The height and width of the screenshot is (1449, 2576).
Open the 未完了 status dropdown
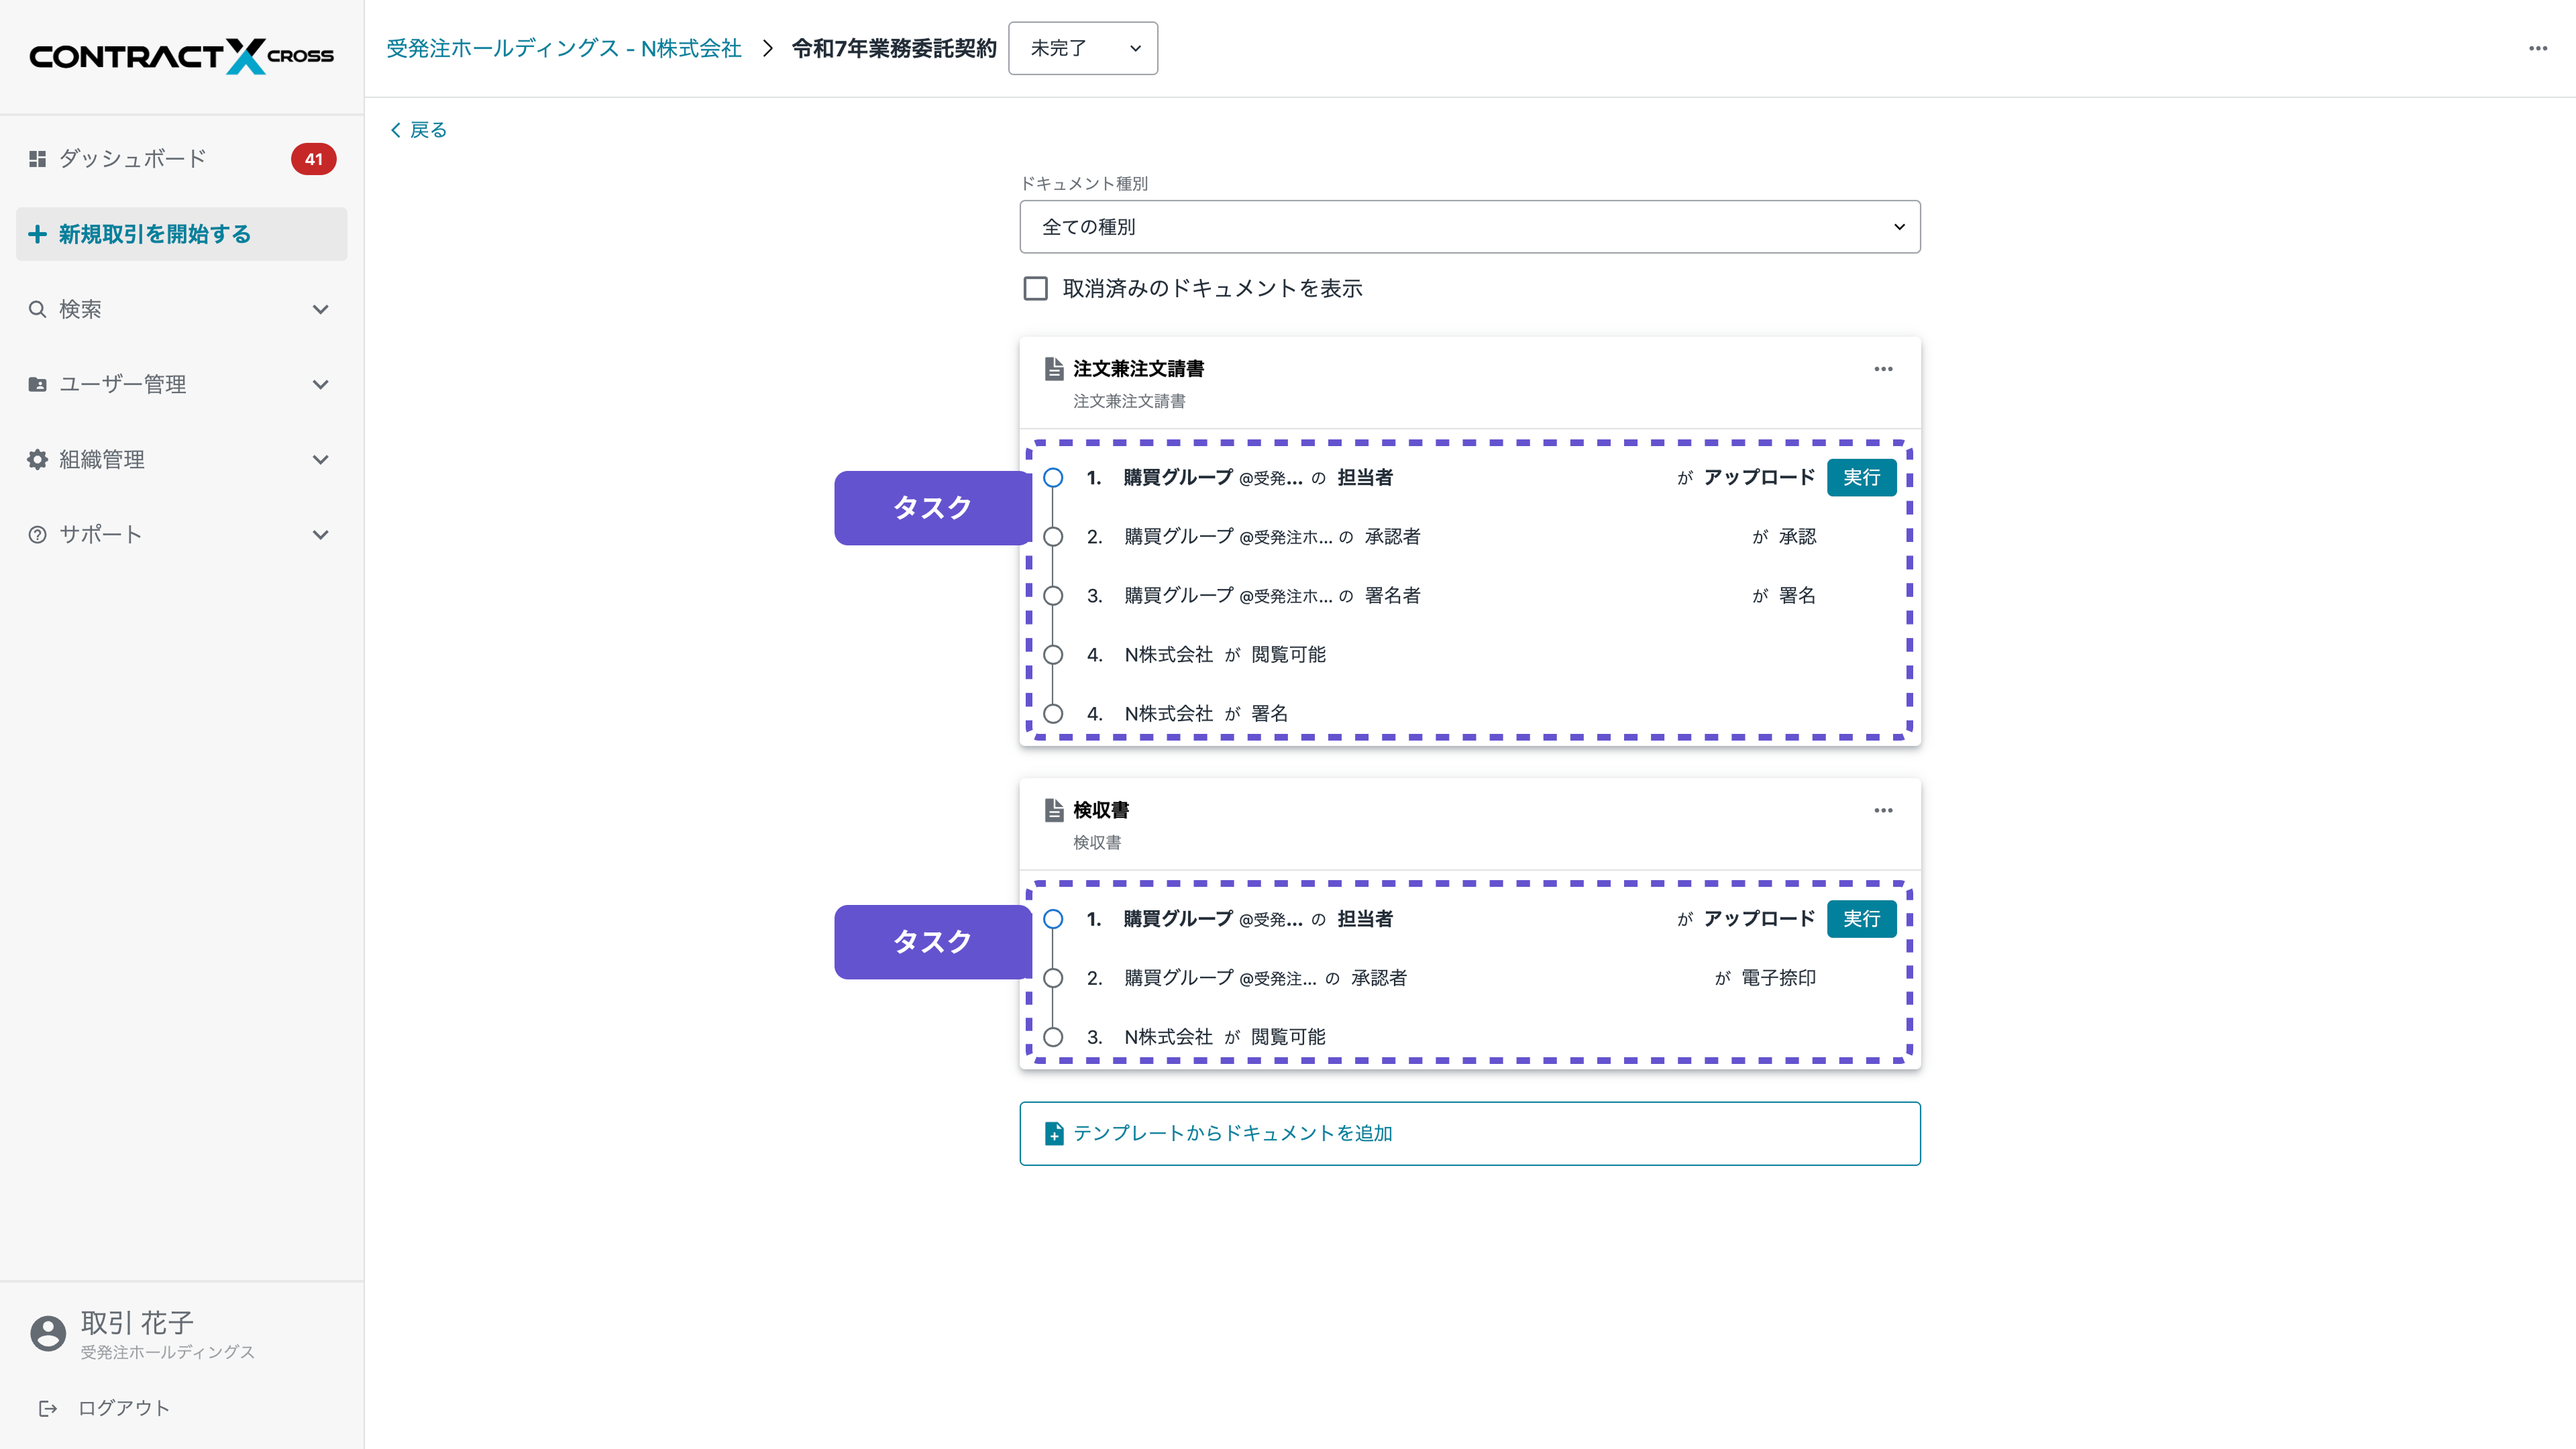[1083, 48]
